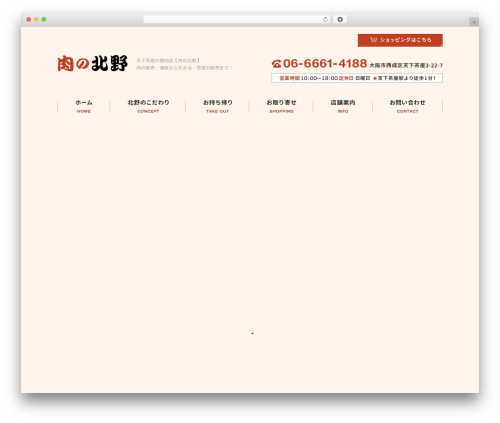The image size is (500, 423).
Task: Click the red shopping button with cart icon
Action: 400,40
